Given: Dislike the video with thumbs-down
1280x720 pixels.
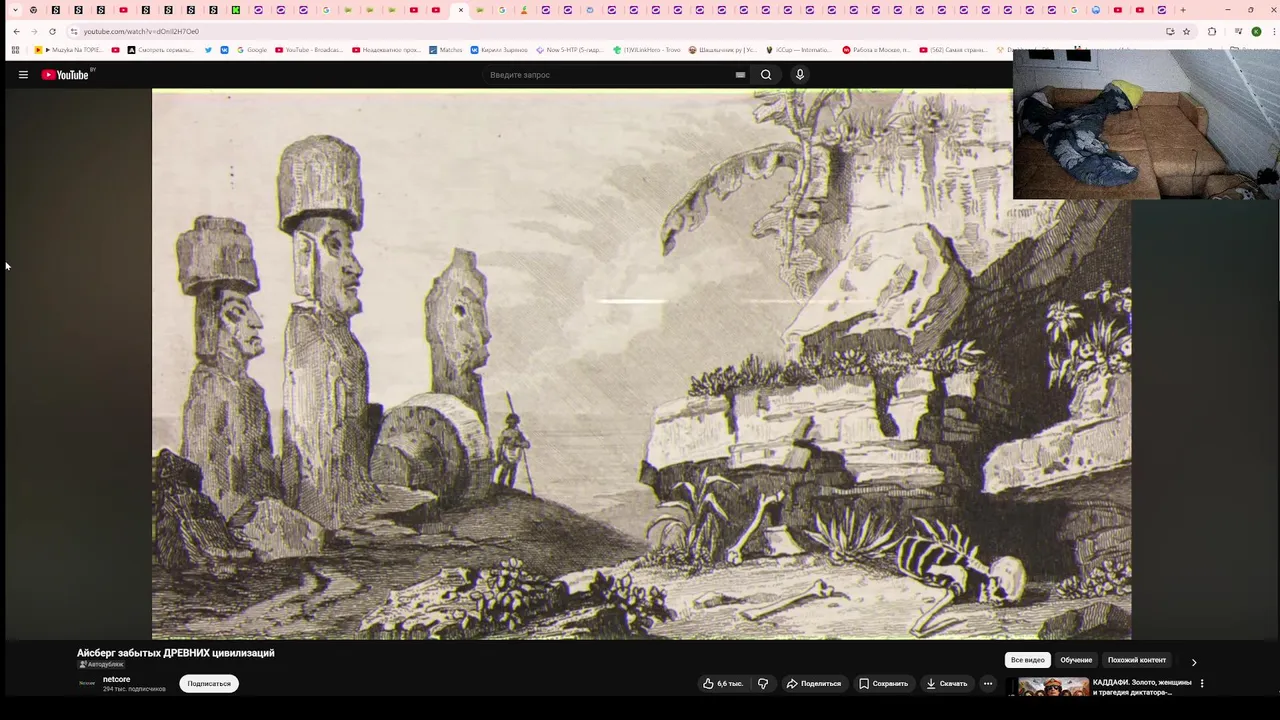Looking at the screenshot, I should point(763,684).
